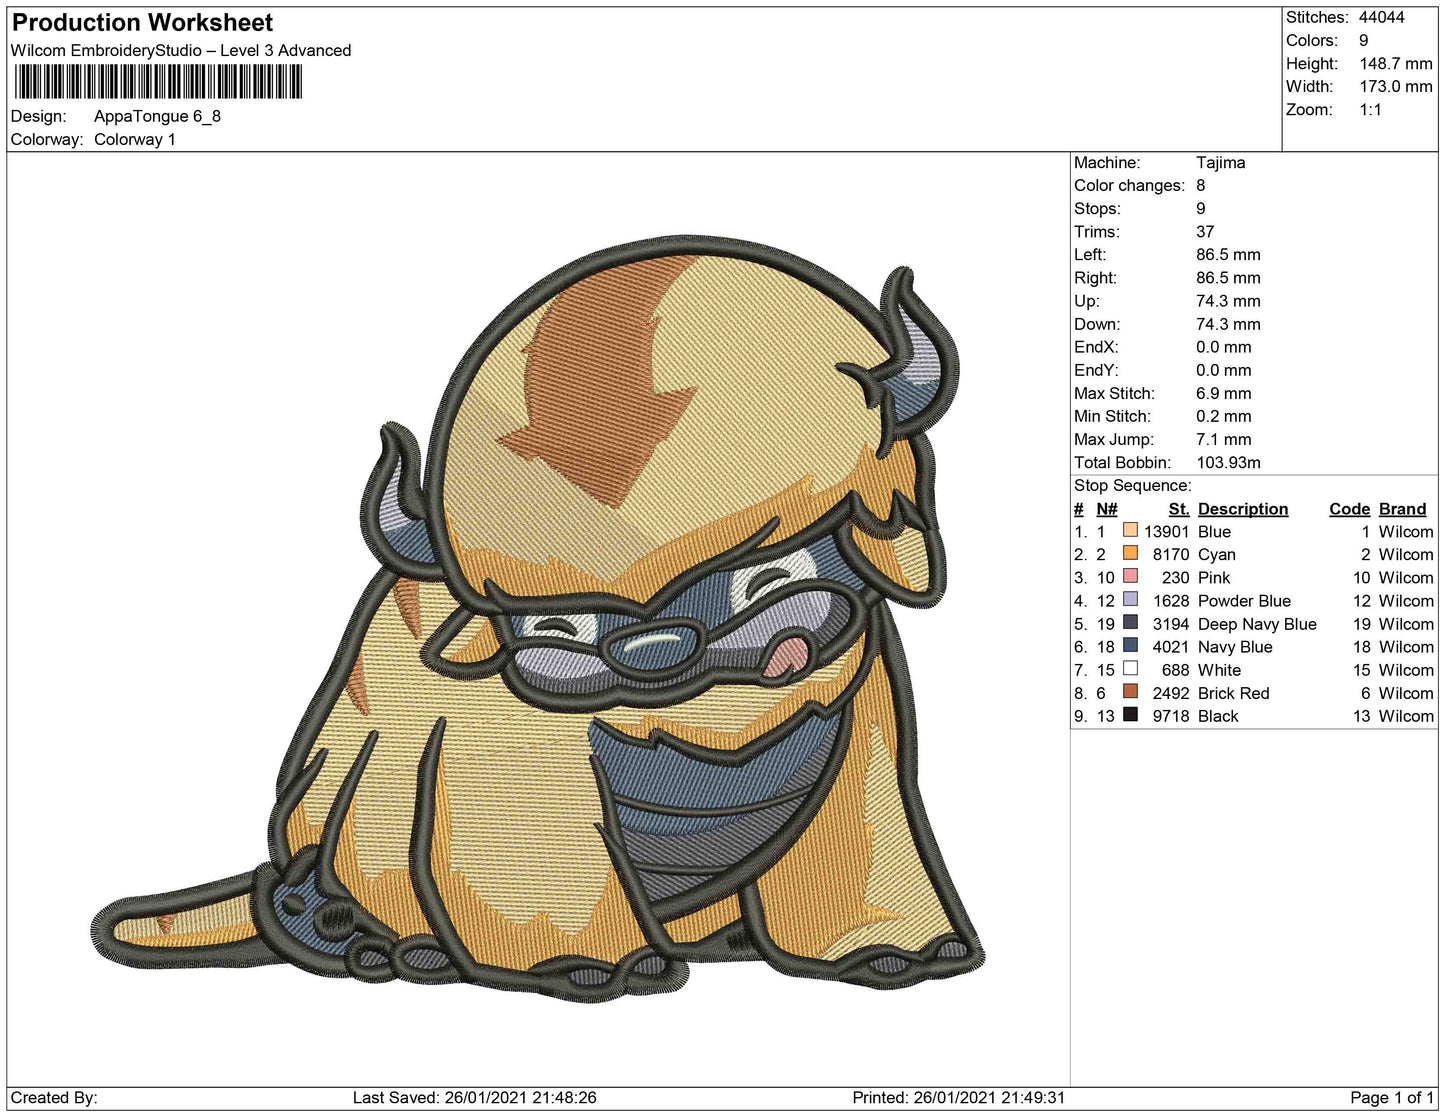This screenshot has height=1112, width=1445.
Task: Select the Stops label
Action: (1097, 208)
